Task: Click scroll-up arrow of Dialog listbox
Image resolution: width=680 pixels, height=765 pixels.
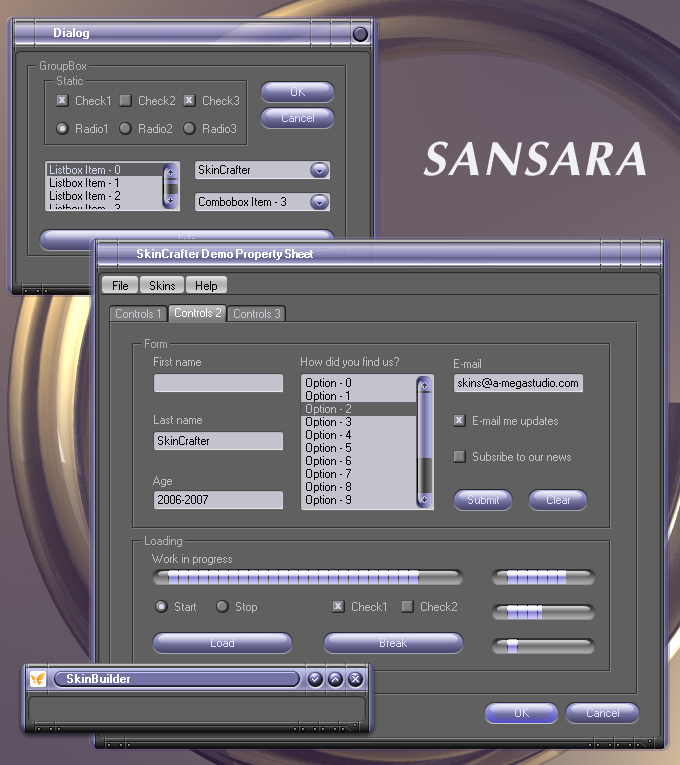Action: pos(170,172)
